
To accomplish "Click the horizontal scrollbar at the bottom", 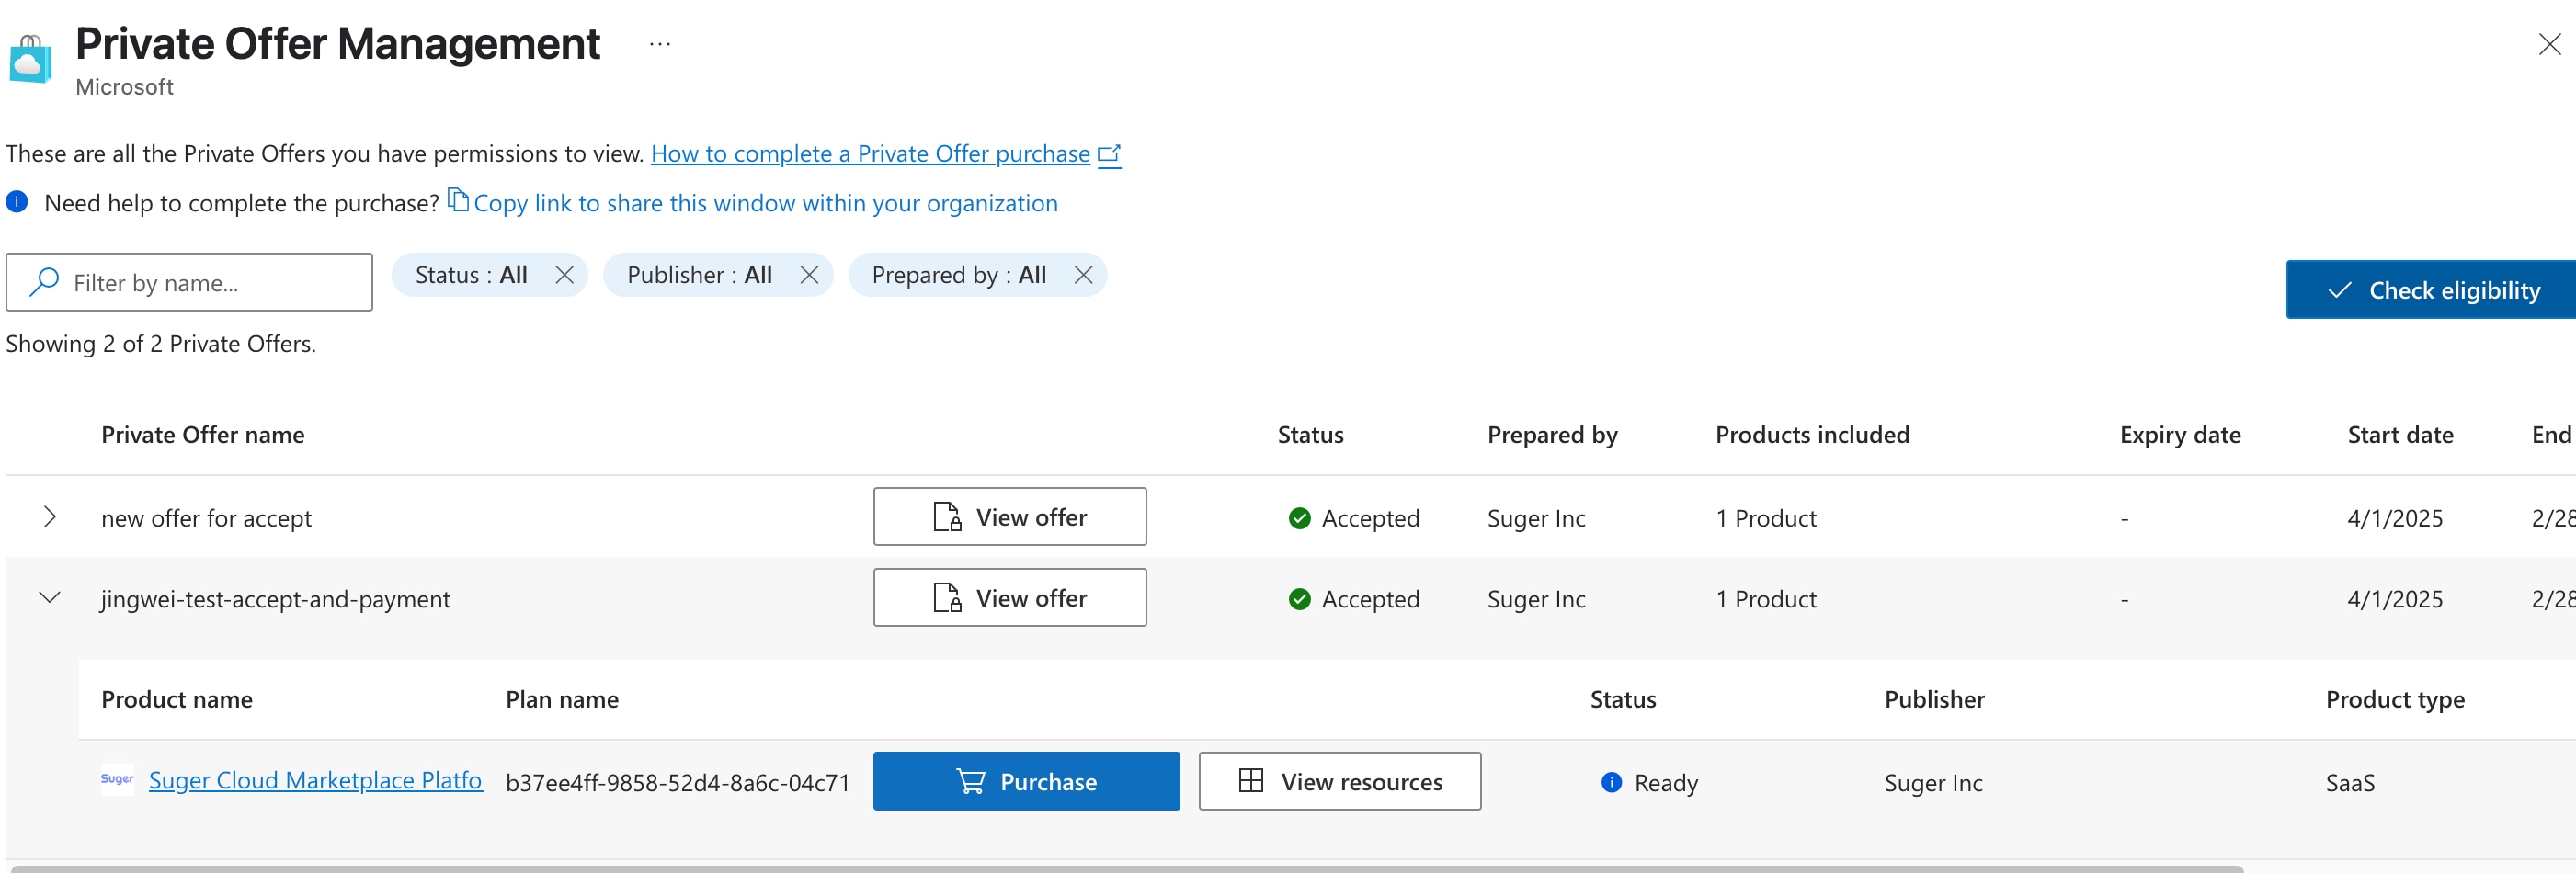I will (1127, 869).
